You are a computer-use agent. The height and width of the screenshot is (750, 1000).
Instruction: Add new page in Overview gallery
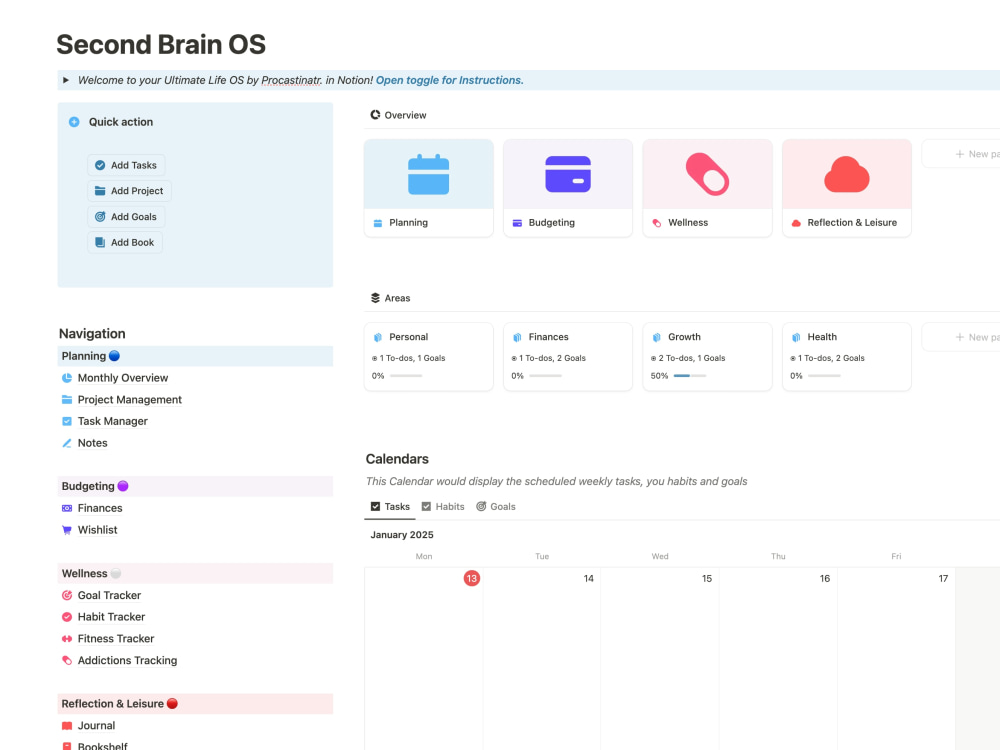pyautogui.click(x=963, y=154)
